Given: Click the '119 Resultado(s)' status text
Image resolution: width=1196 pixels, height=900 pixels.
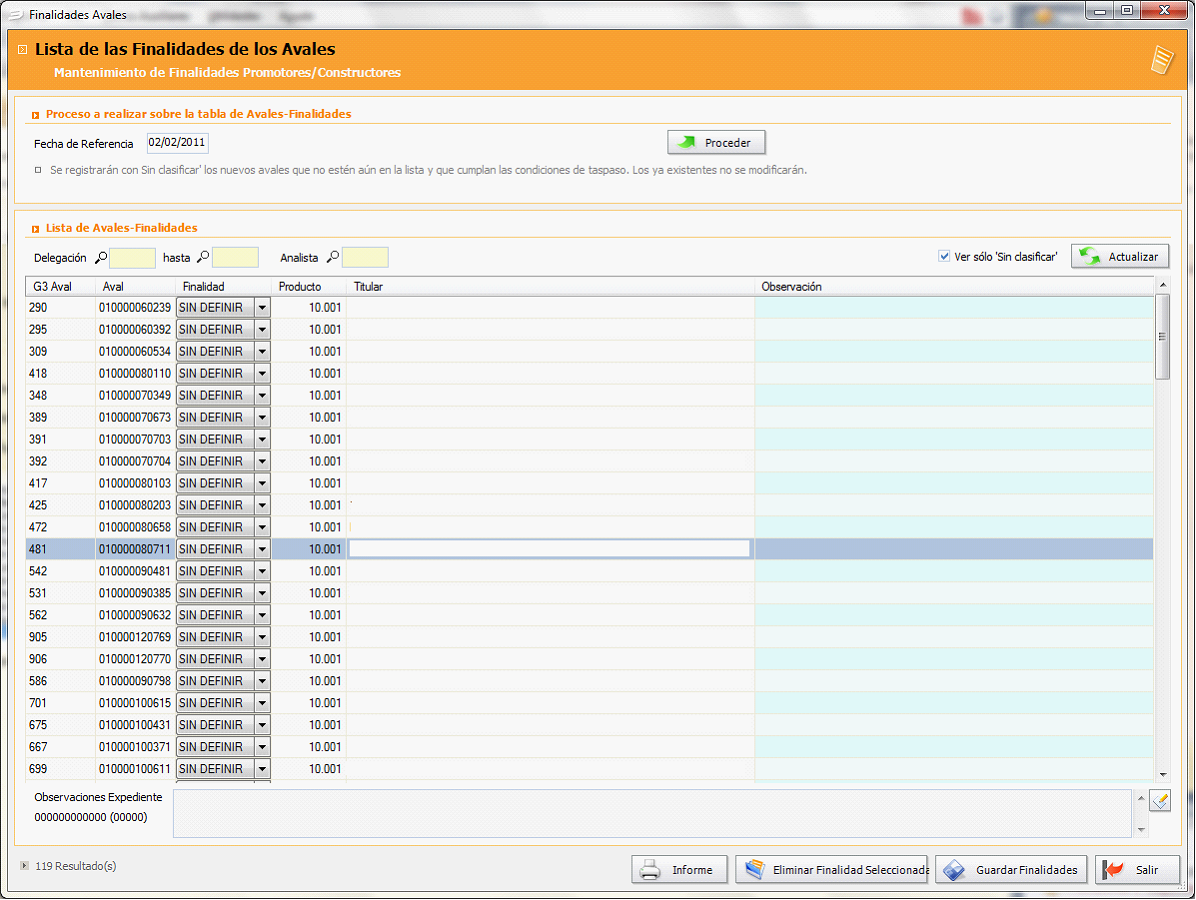Looking at the screenshot, I should [76, 866].
